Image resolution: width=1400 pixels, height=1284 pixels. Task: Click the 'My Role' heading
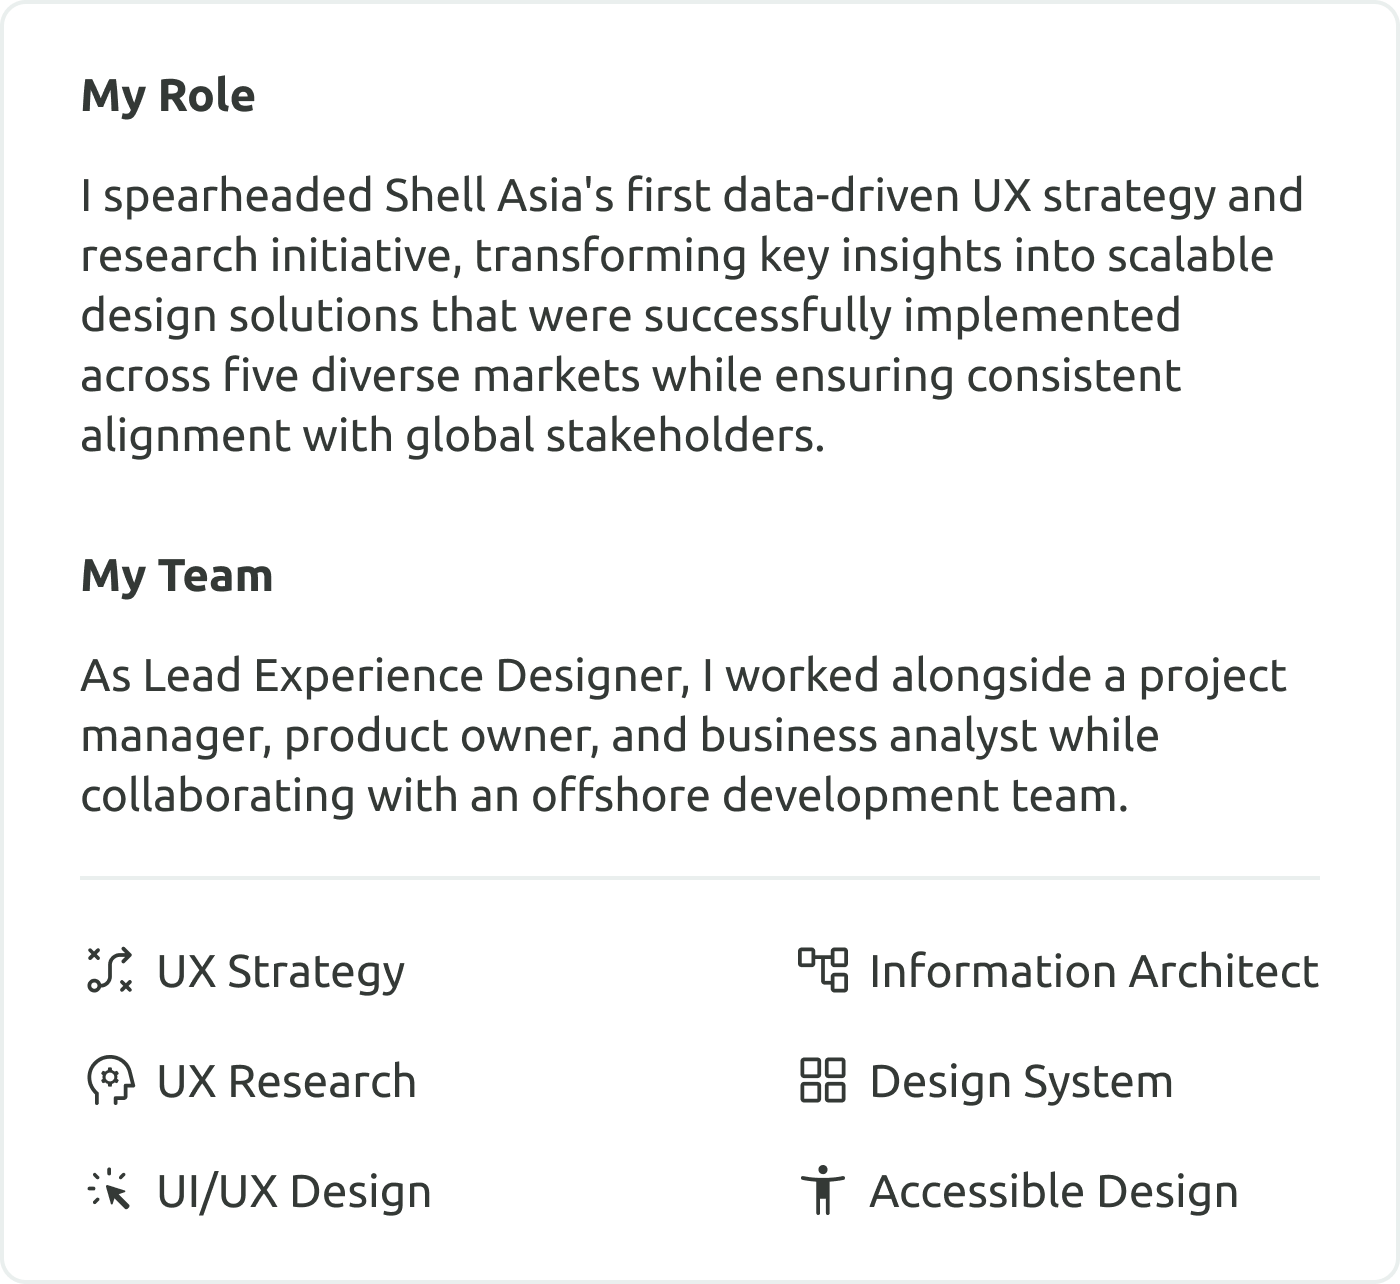pos(168,96)
